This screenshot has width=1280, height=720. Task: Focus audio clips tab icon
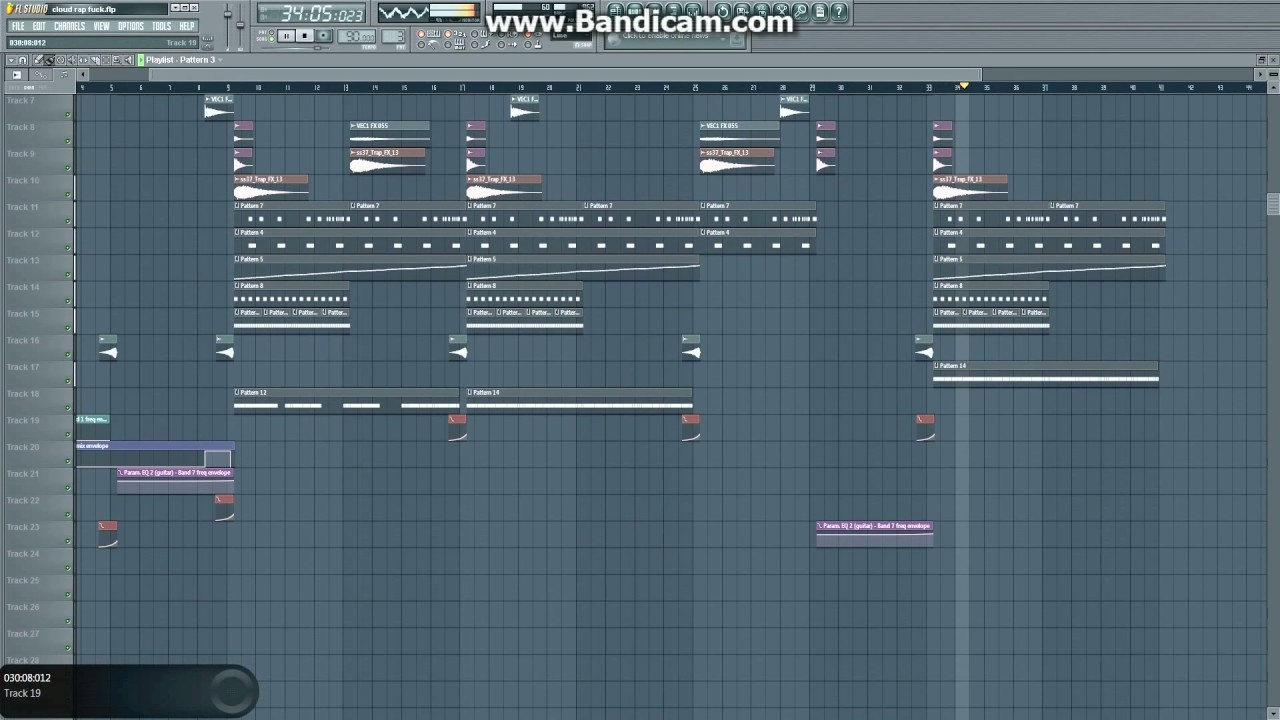[x=16, y=75]
